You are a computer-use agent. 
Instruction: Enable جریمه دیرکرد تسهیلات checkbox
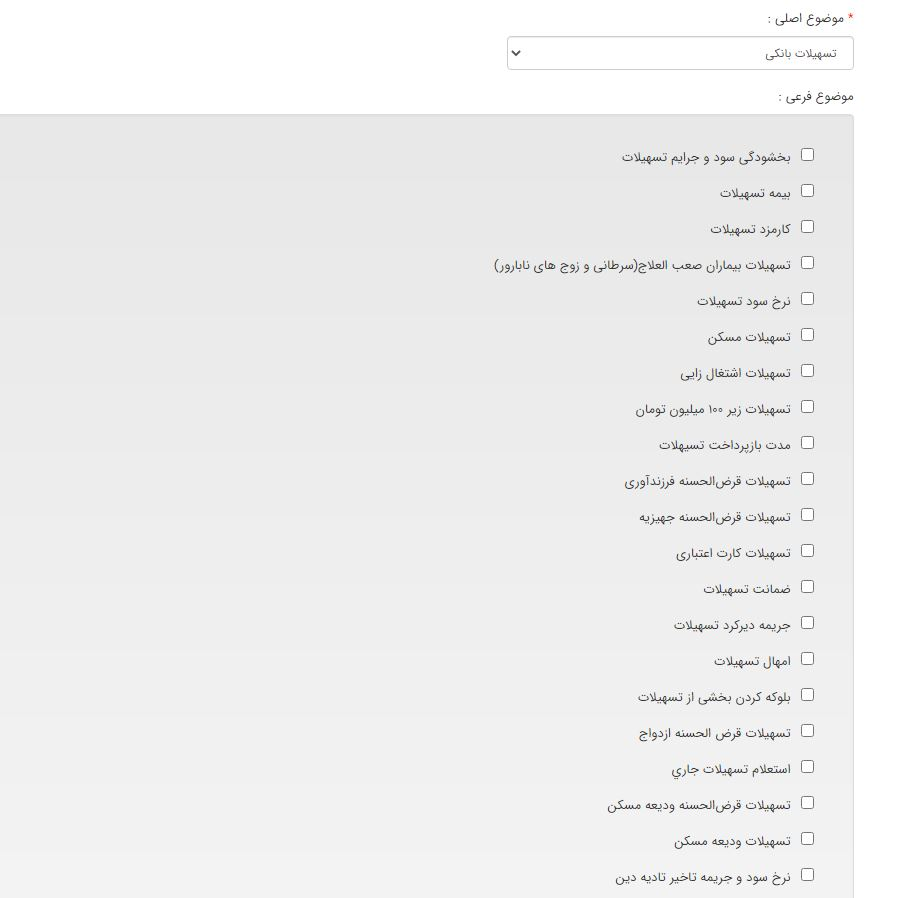click(x=808, y=623)
